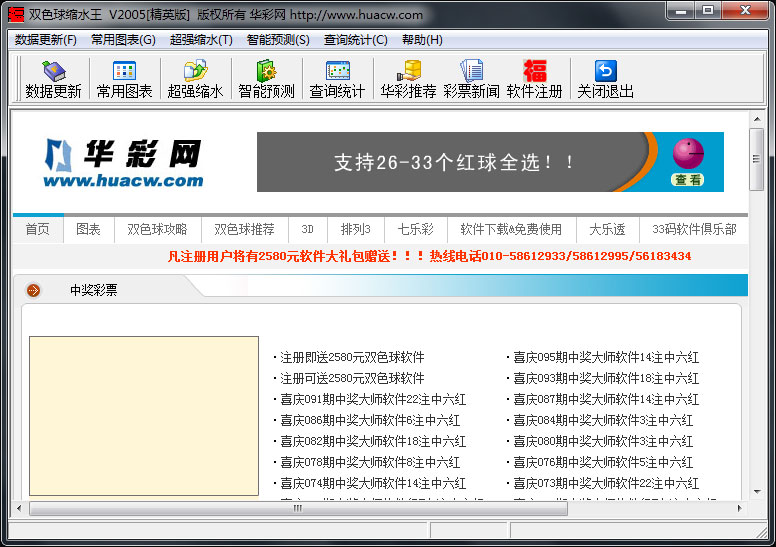Image resolution: width=776 pixels, height=547 pixels.
Task: Open link 喜庆082期中奖大师软件18注中六红
Action: tap(373, 442)
